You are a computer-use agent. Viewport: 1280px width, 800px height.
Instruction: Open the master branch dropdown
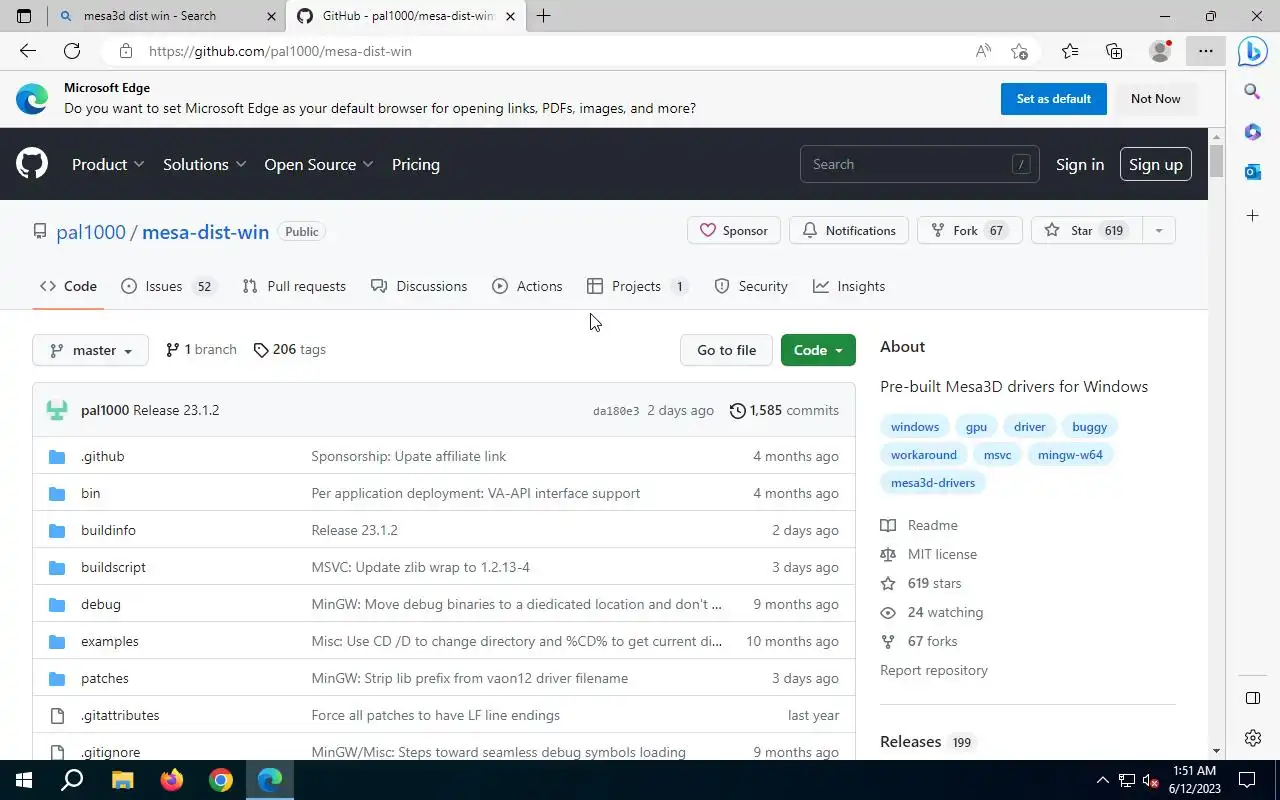pyautogui.click(x=90, y=350)
